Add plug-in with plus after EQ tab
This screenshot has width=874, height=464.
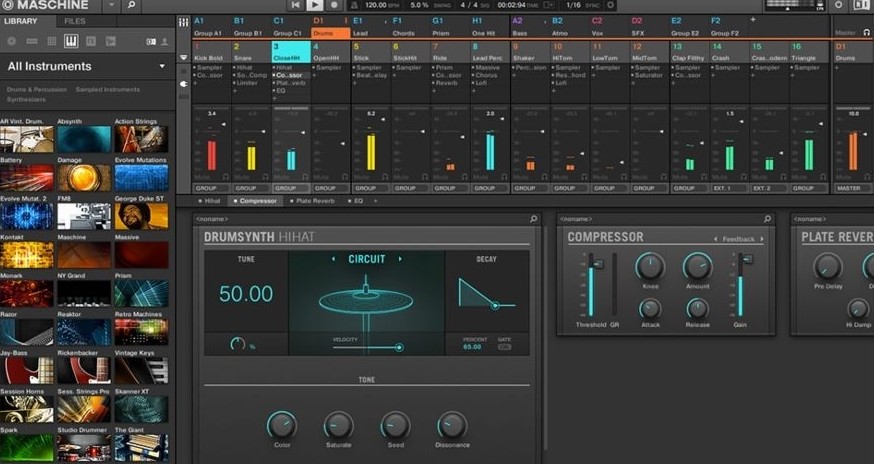(x=375, y=201)
